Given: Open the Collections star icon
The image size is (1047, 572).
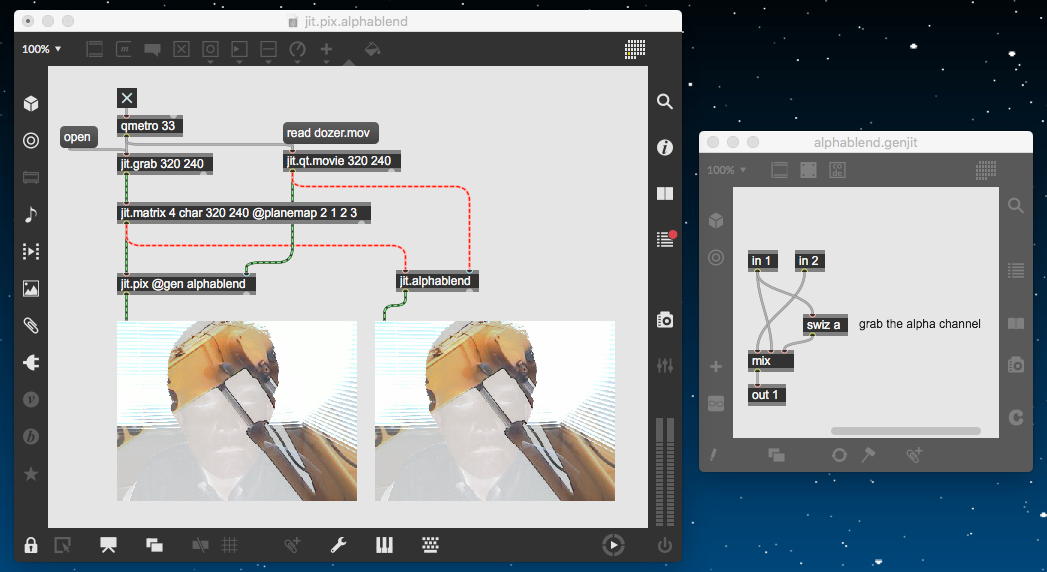Looking at the screenshot, I should pos(31,474).
